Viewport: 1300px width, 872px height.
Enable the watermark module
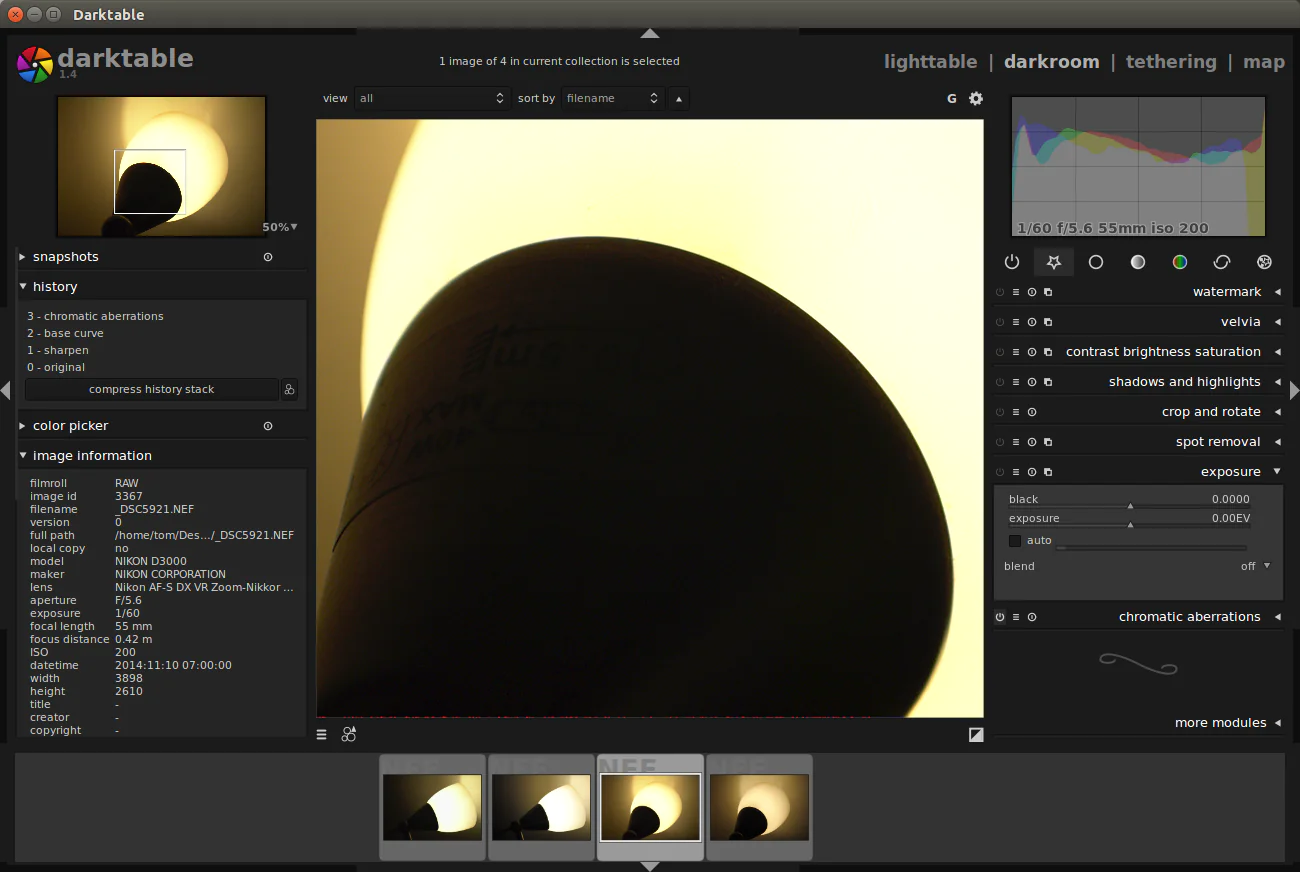1000,292
